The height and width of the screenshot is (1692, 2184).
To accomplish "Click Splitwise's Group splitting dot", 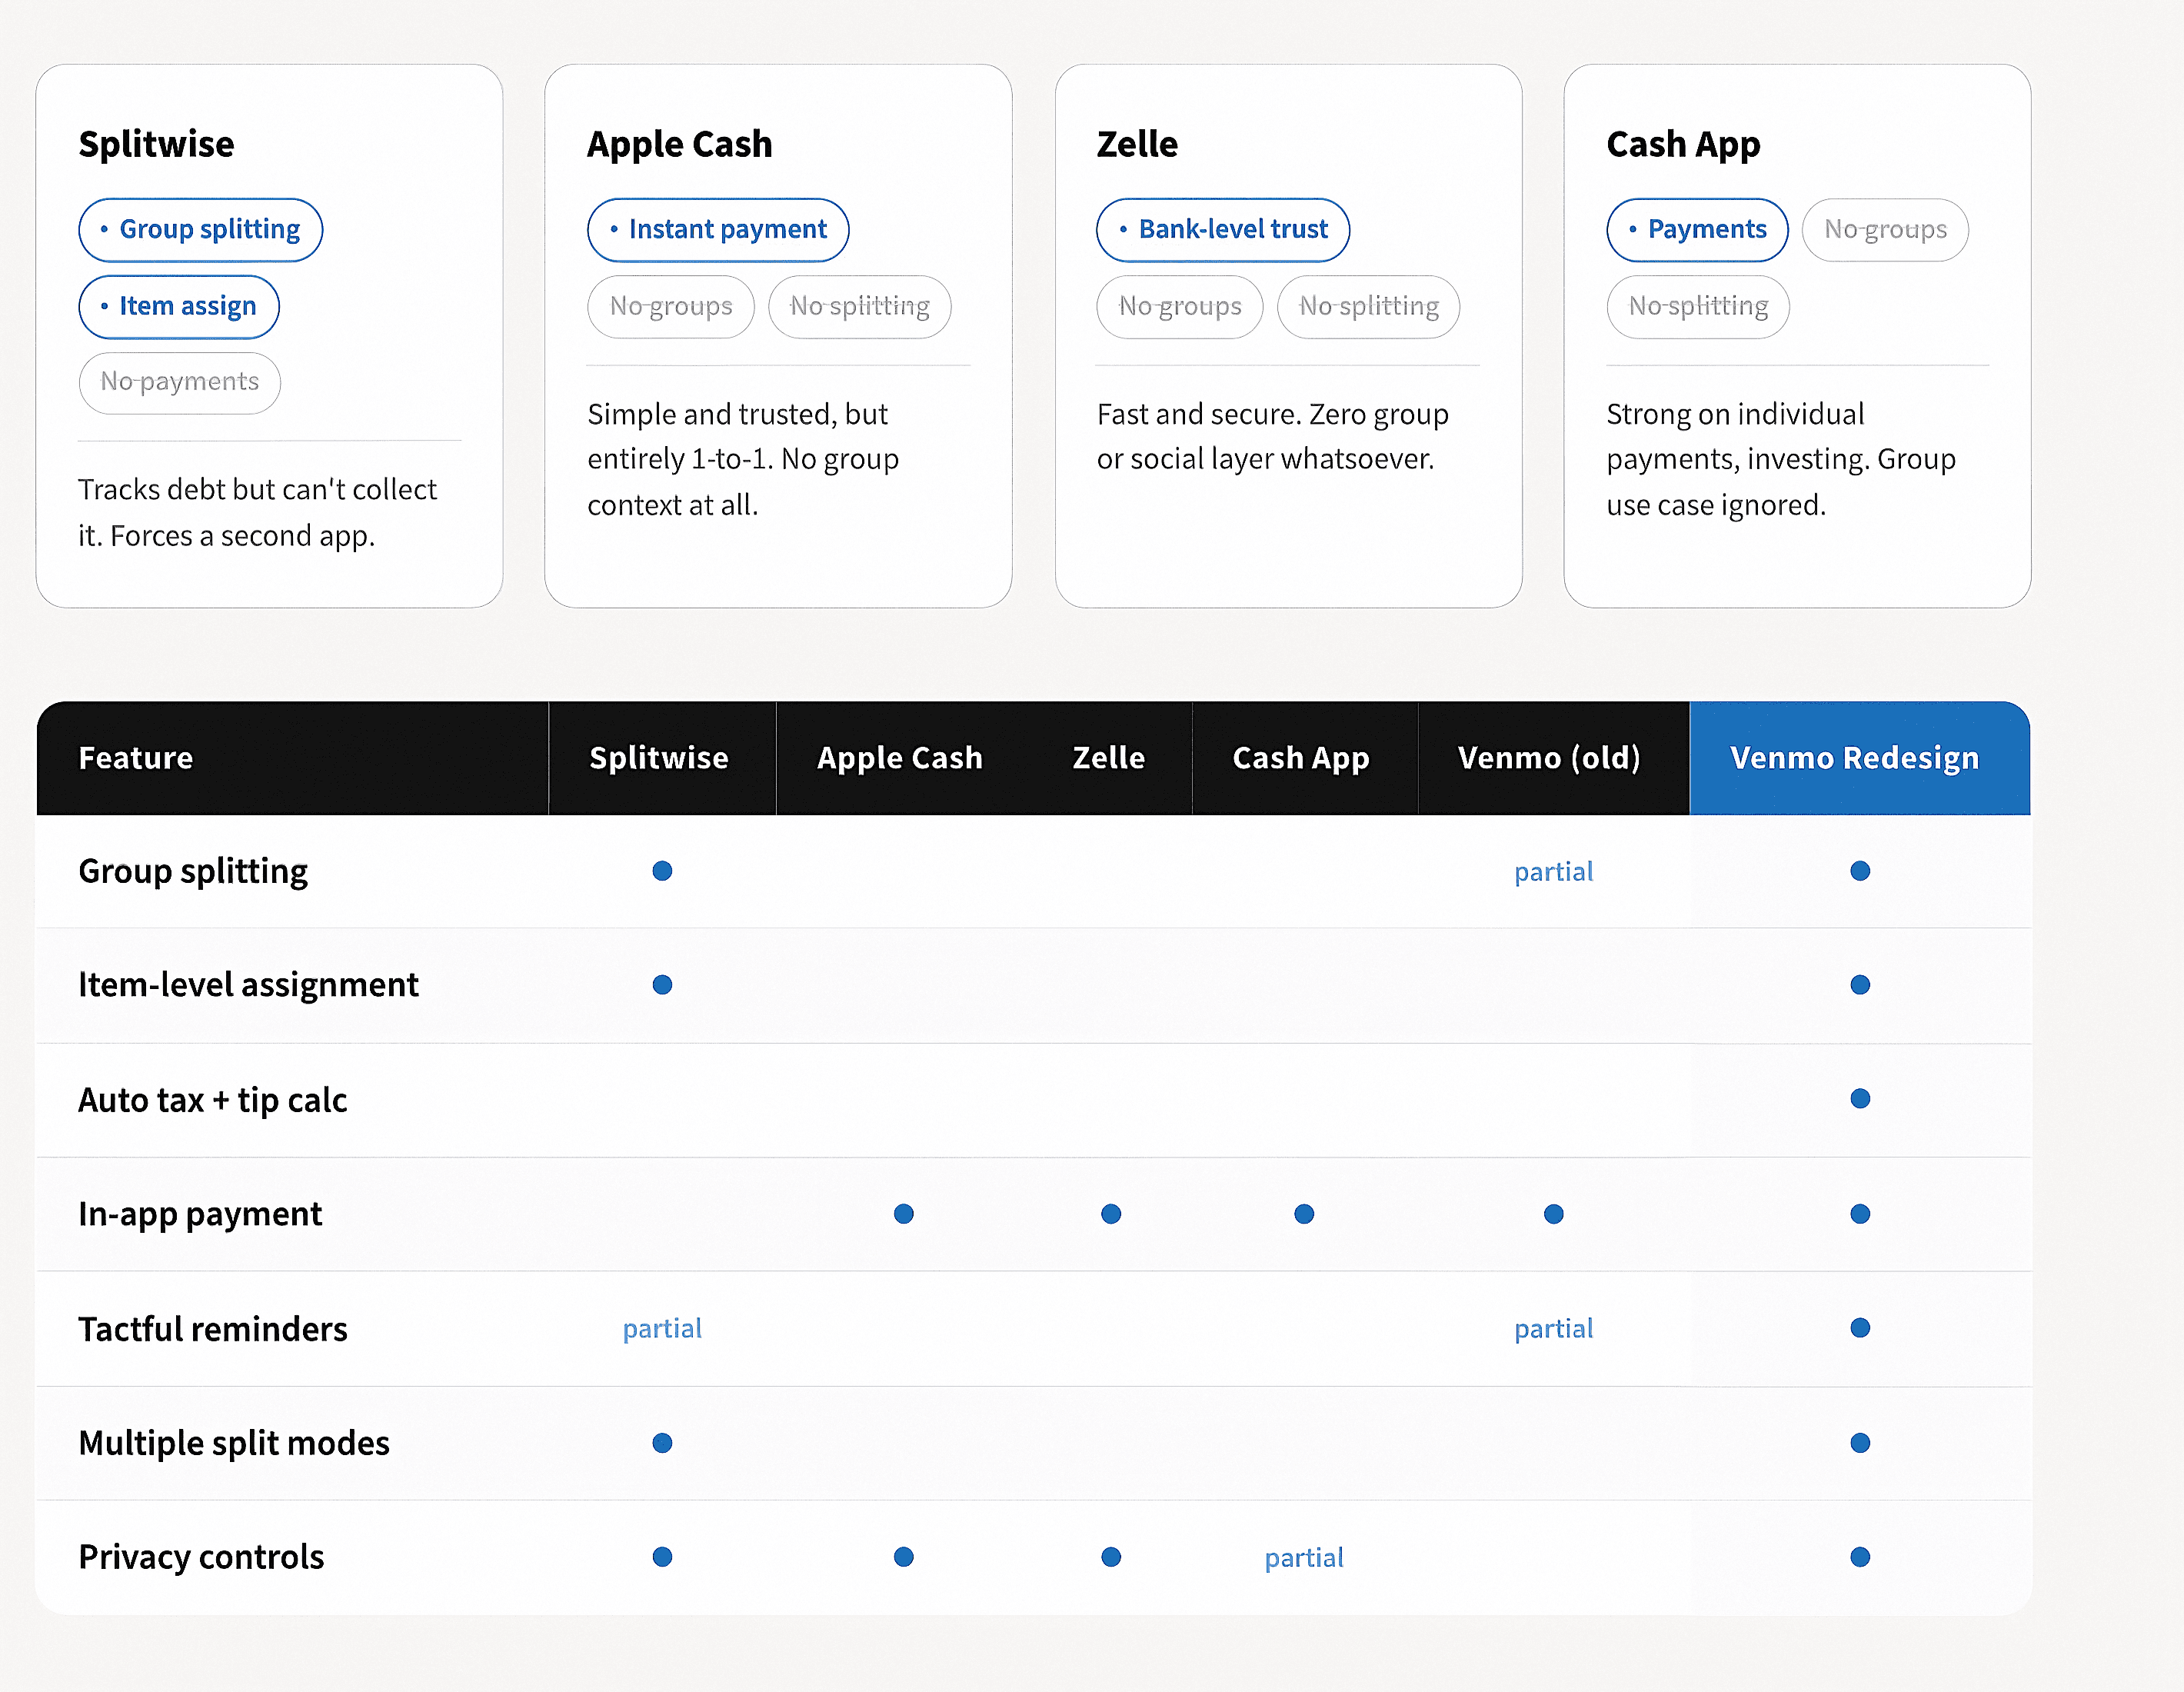I will click(x=662, y=871).
